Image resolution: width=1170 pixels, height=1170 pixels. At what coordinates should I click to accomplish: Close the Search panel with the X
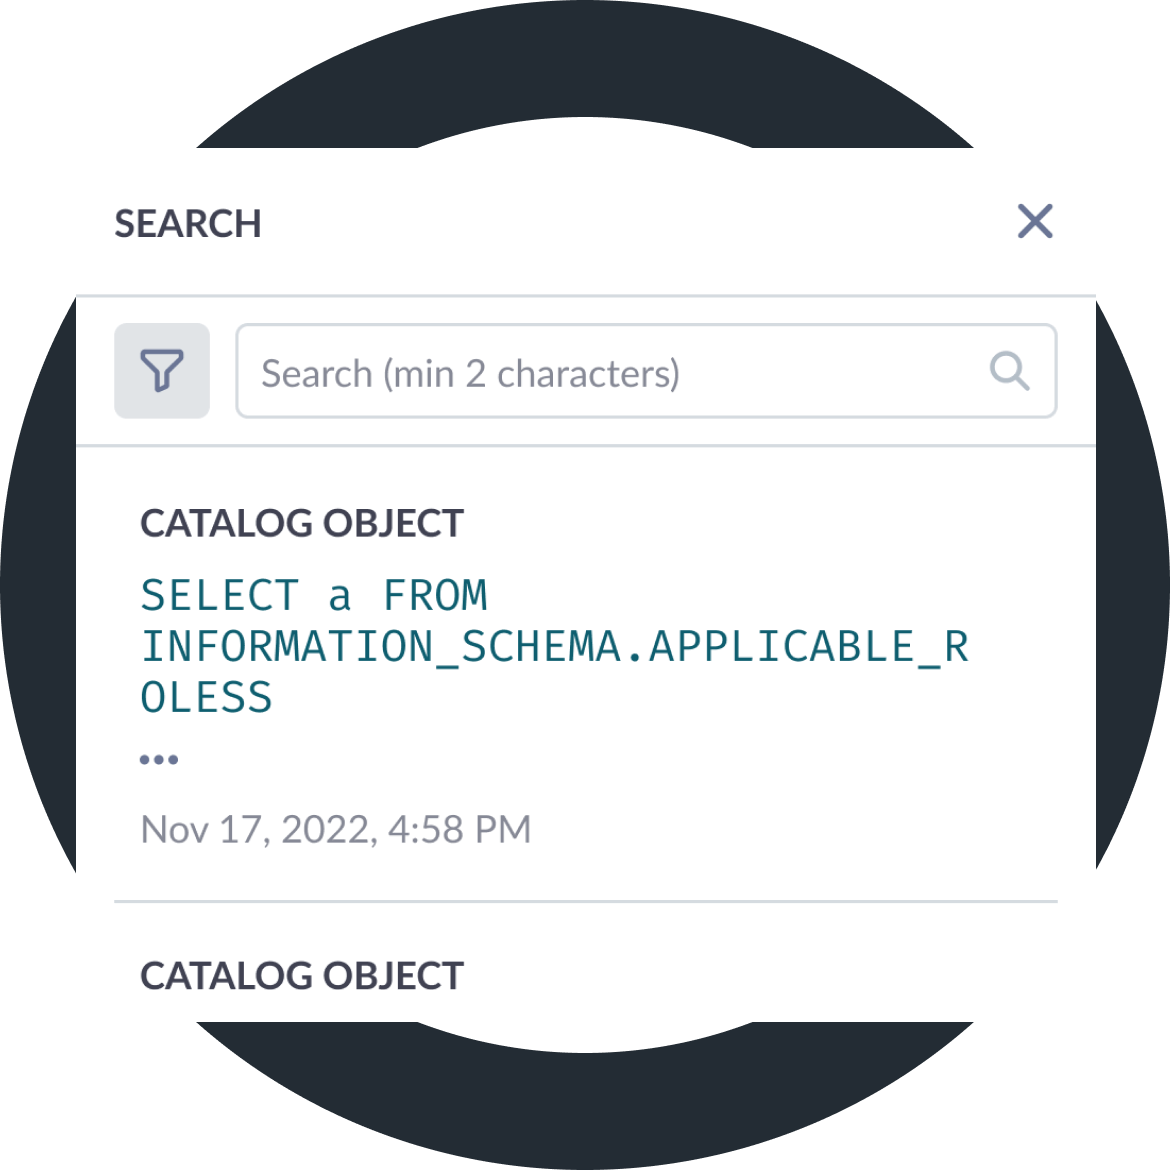[x=1035, y=221]
